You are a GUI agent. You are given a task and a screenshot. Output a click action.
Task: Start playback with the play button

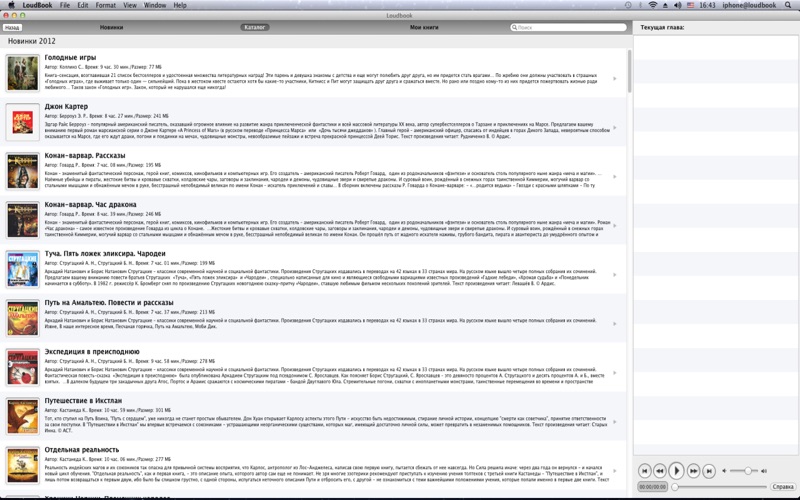click(676, 470)
